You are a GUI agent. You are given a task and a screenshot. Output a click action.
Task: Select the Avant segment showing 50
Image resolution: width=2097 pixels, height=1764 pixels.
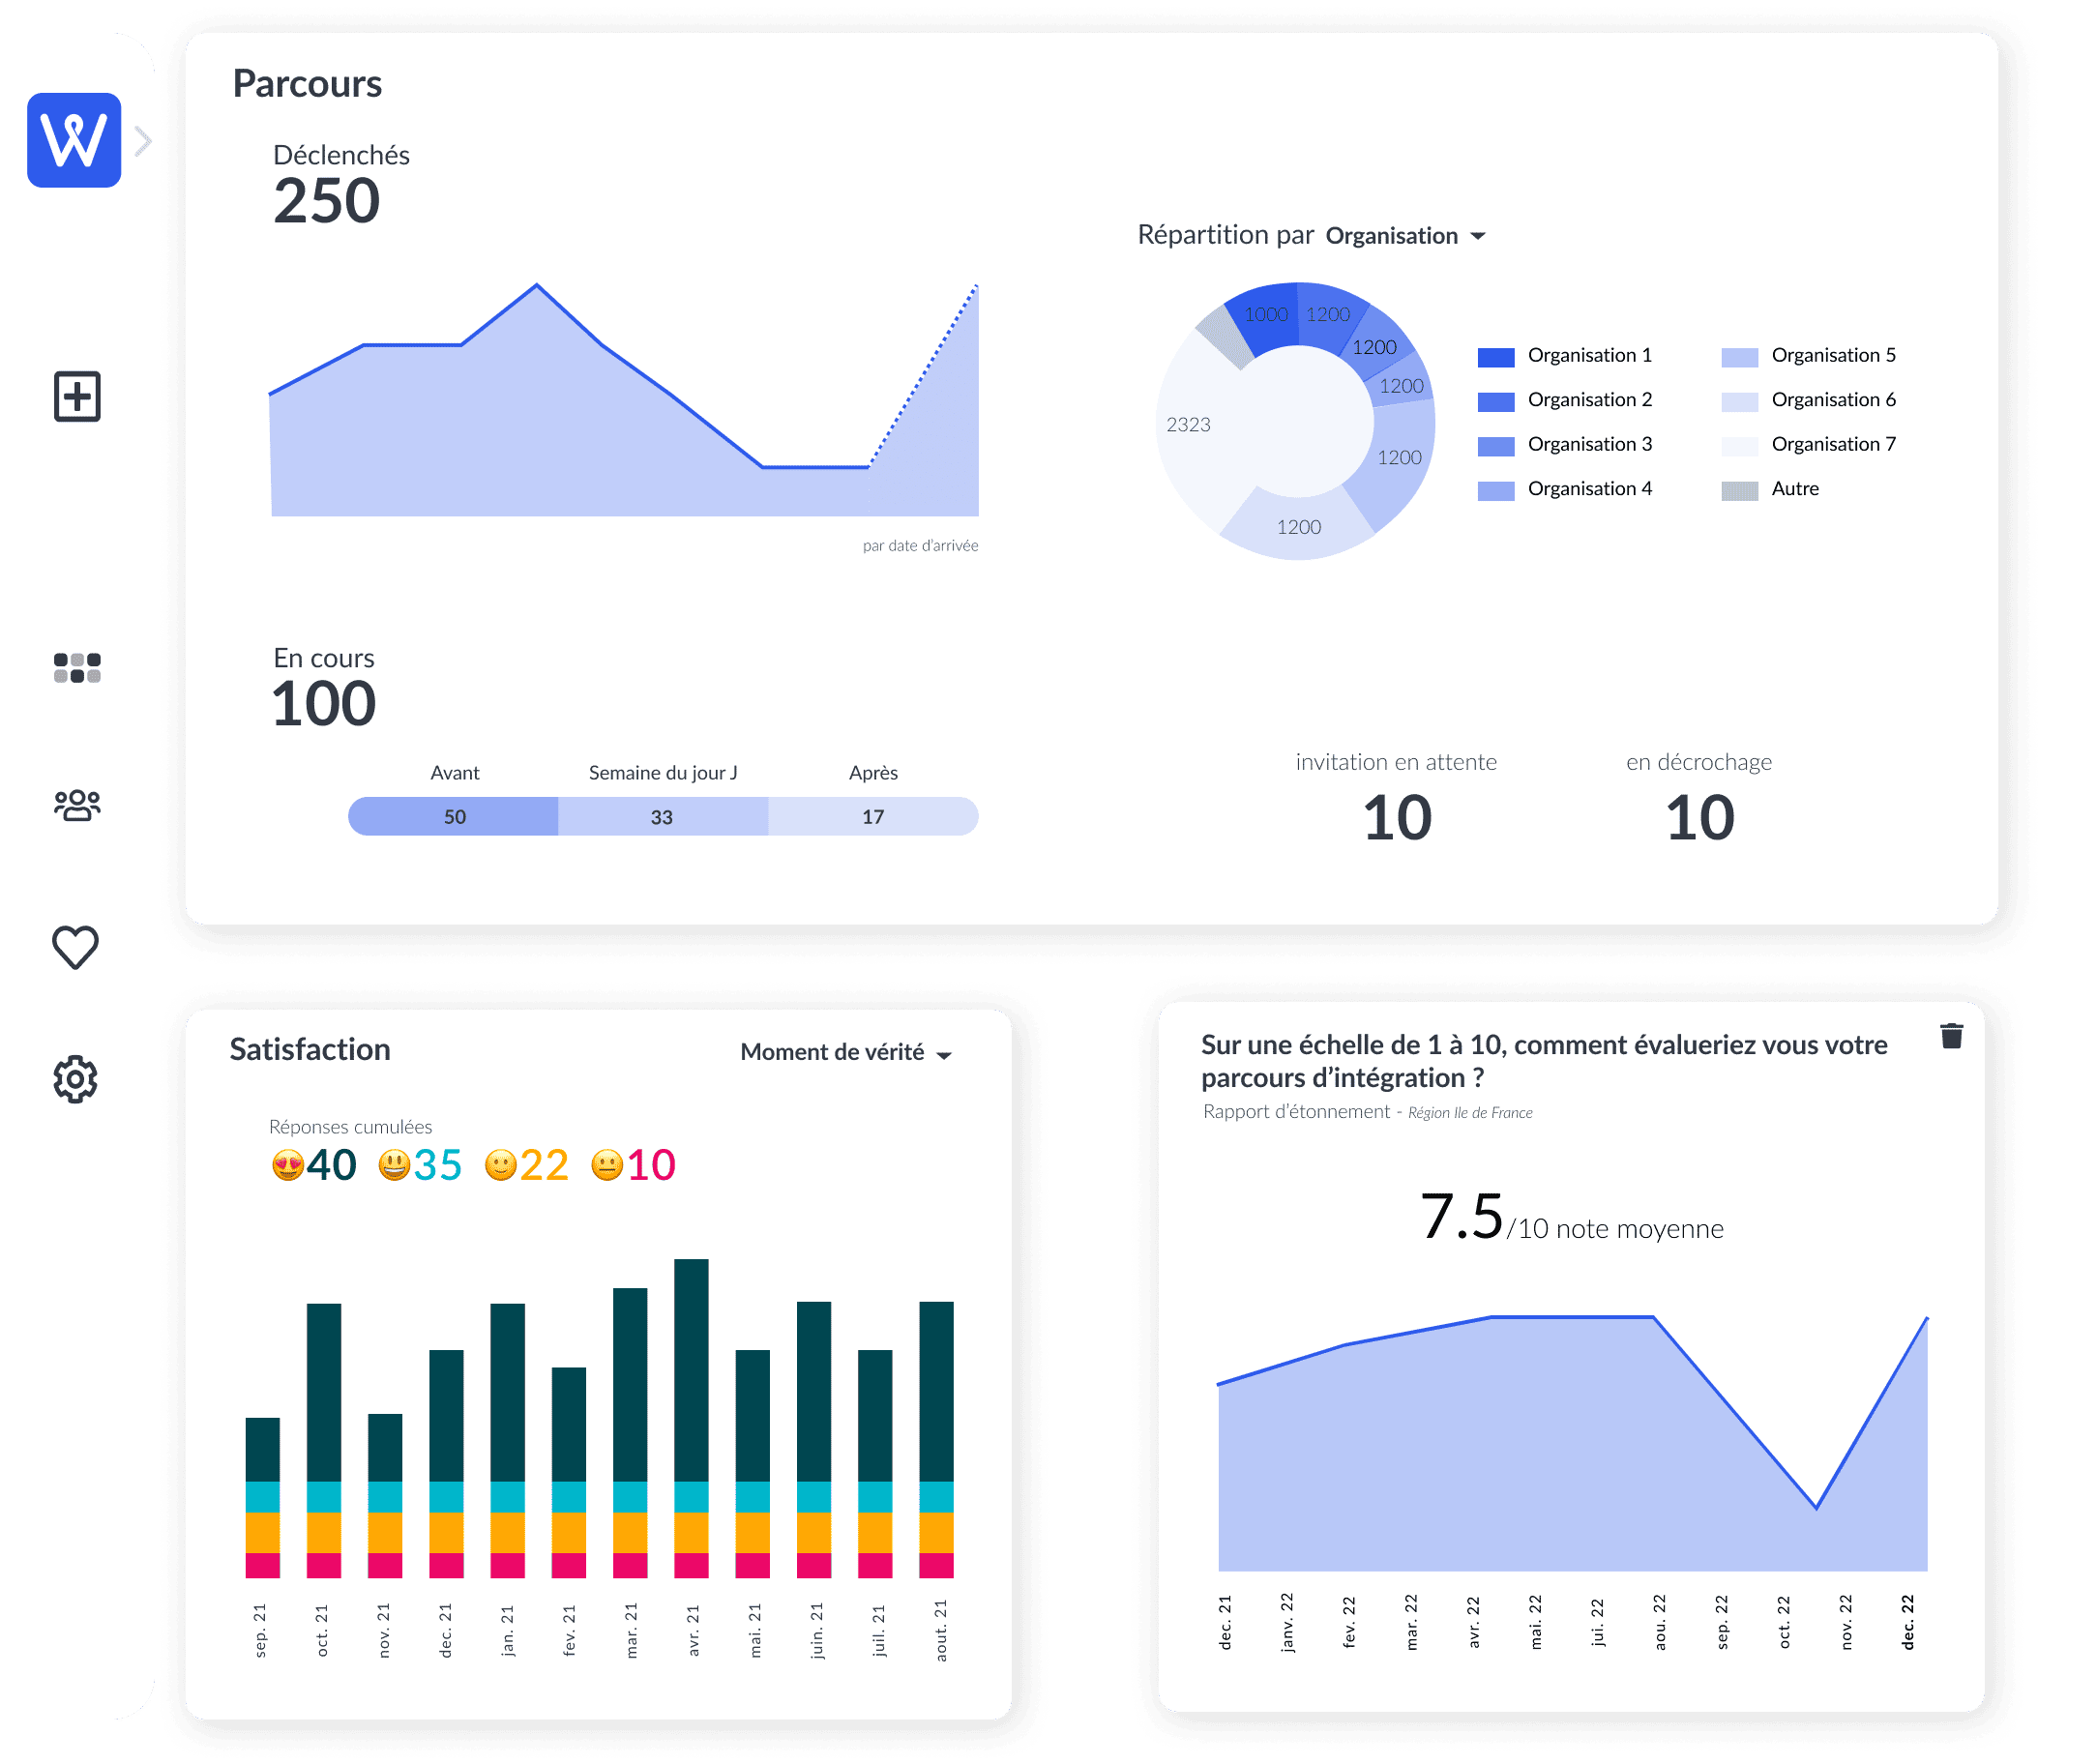point(454,817)
